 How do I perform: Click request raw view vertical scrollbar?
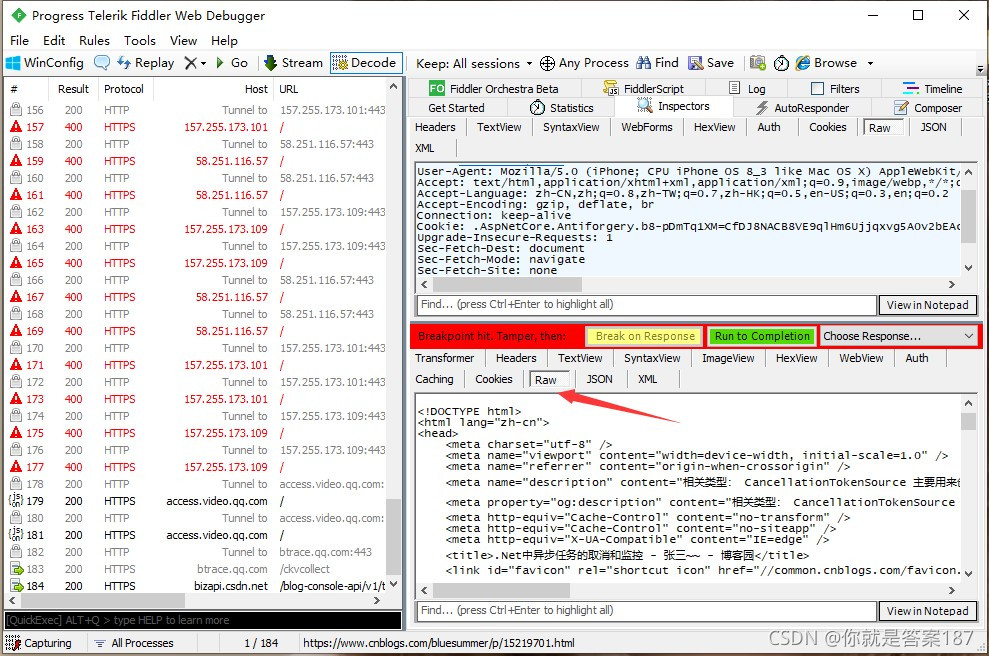click(x=968, y=216)
